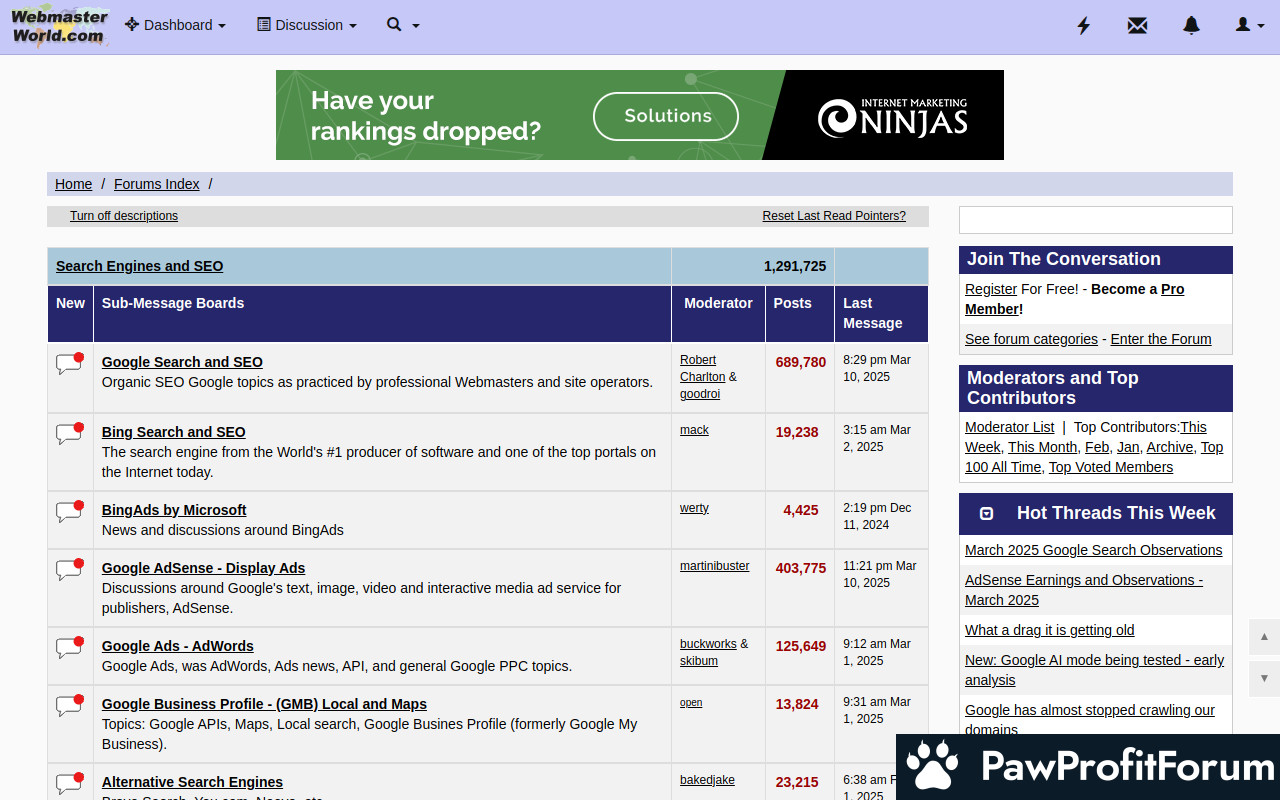View moderator buckworks profile
Viewport: 1280px width, 800px height.
point(708,644)
